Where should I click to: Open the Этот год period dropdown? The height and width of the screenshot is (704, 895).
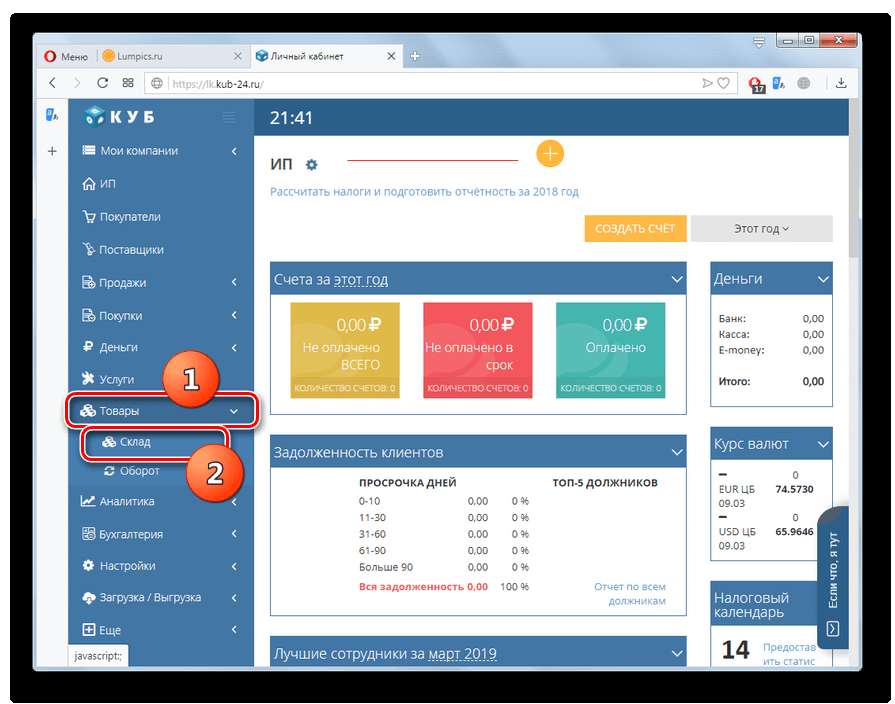pos(761,228)
